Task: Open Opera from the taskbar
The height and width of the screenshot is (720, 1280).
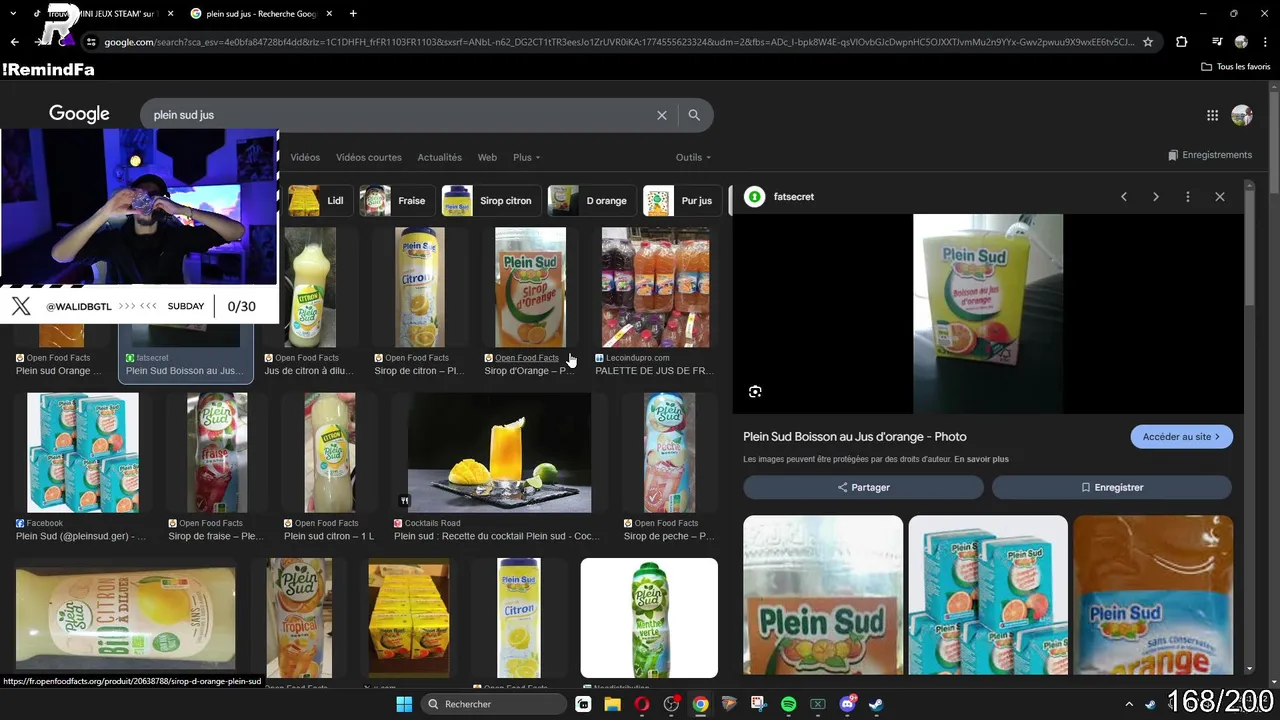Action: click(x=642, y=704)
